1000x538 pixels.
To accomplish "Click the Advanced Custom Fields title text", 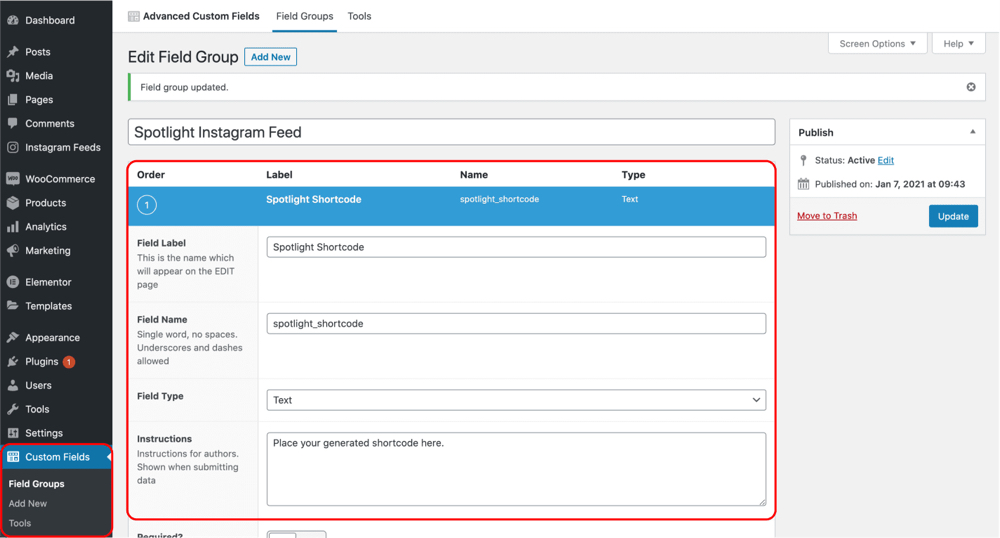I will (201, 16).
